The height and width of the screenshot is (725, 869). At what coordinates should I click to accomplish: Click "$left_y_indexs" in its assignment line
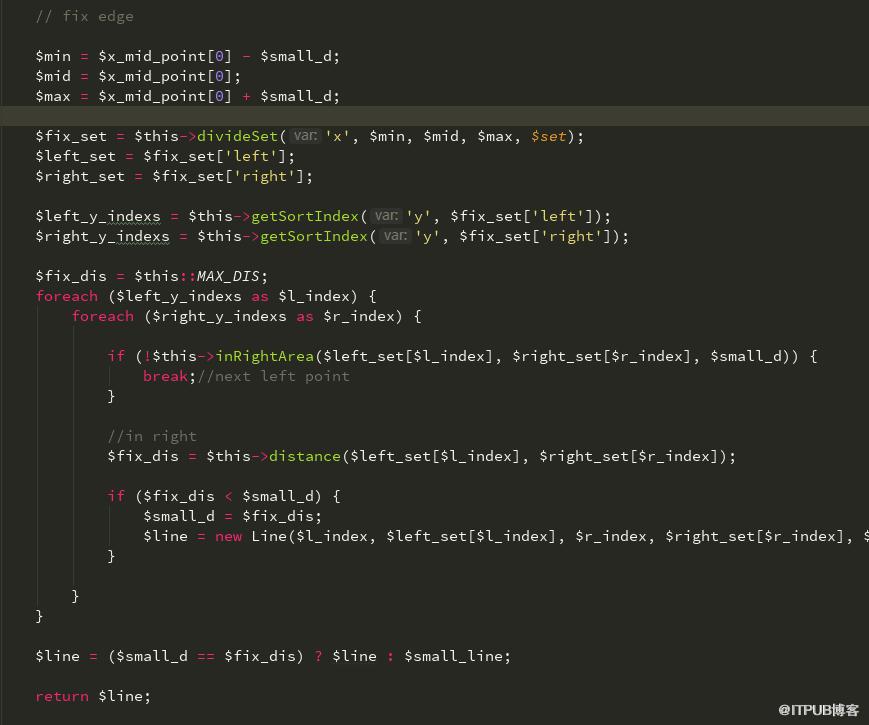pyautogui.click(x=98, y=216)
